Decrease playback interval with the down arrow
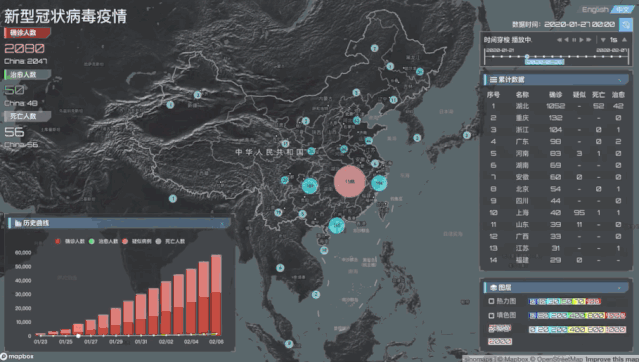 click(x=603, y=40)
